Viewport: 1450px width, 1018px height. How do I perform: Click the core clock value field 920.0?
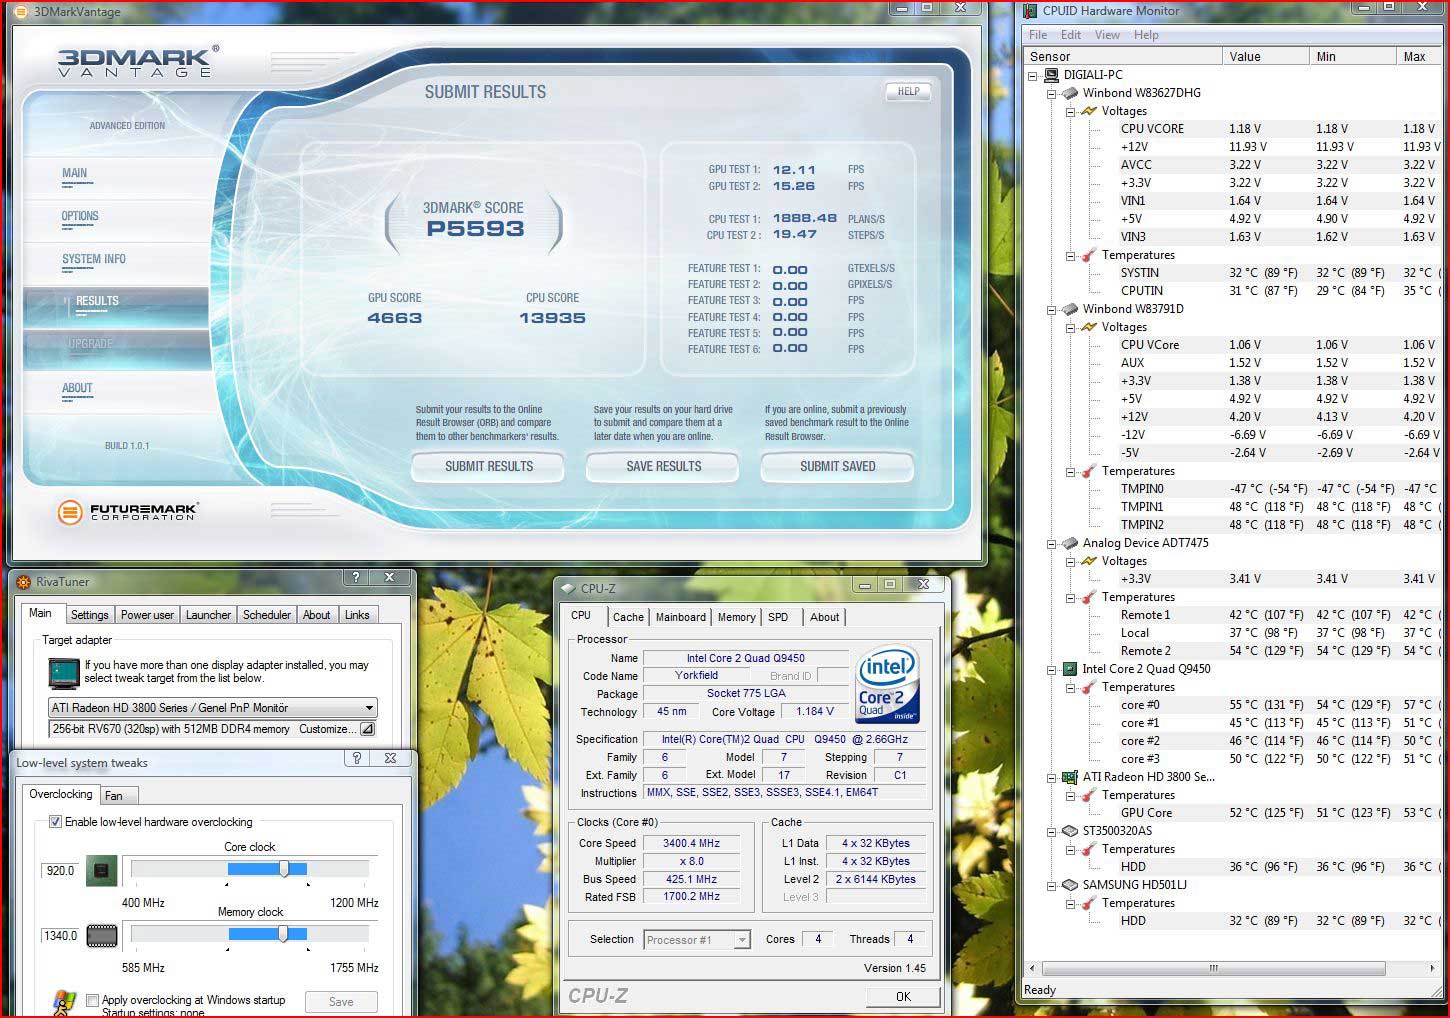[x=61, y=871]
